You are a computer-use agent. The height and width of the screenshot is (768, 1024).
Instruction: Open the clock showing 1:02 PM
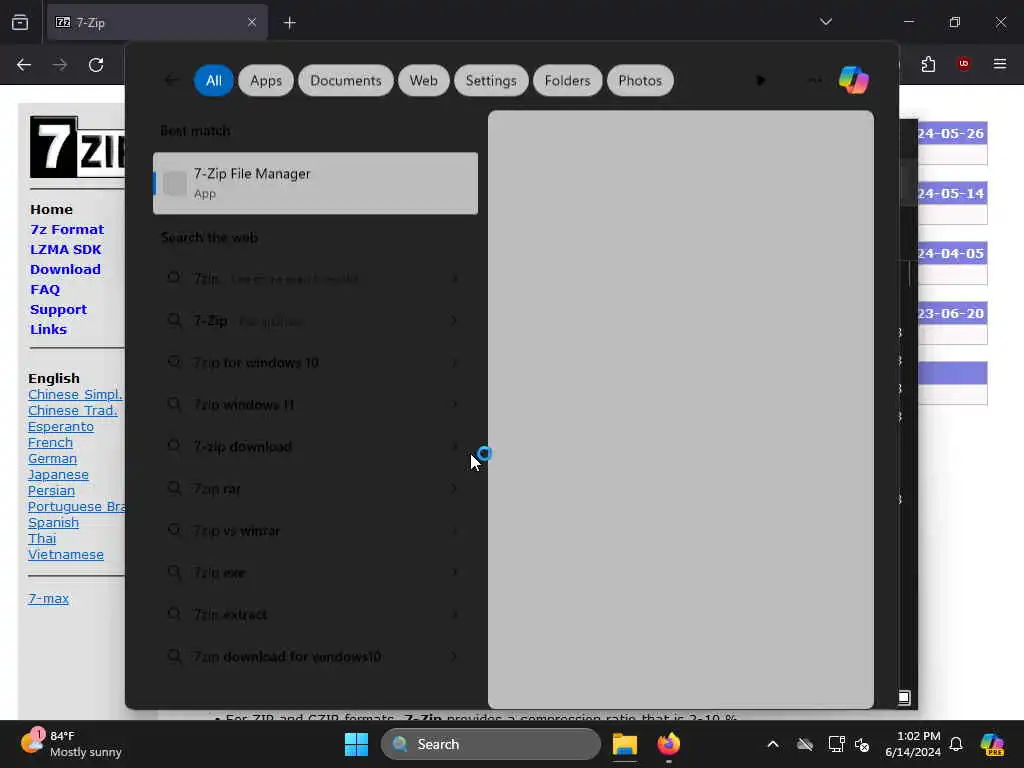tap(912, 744)
